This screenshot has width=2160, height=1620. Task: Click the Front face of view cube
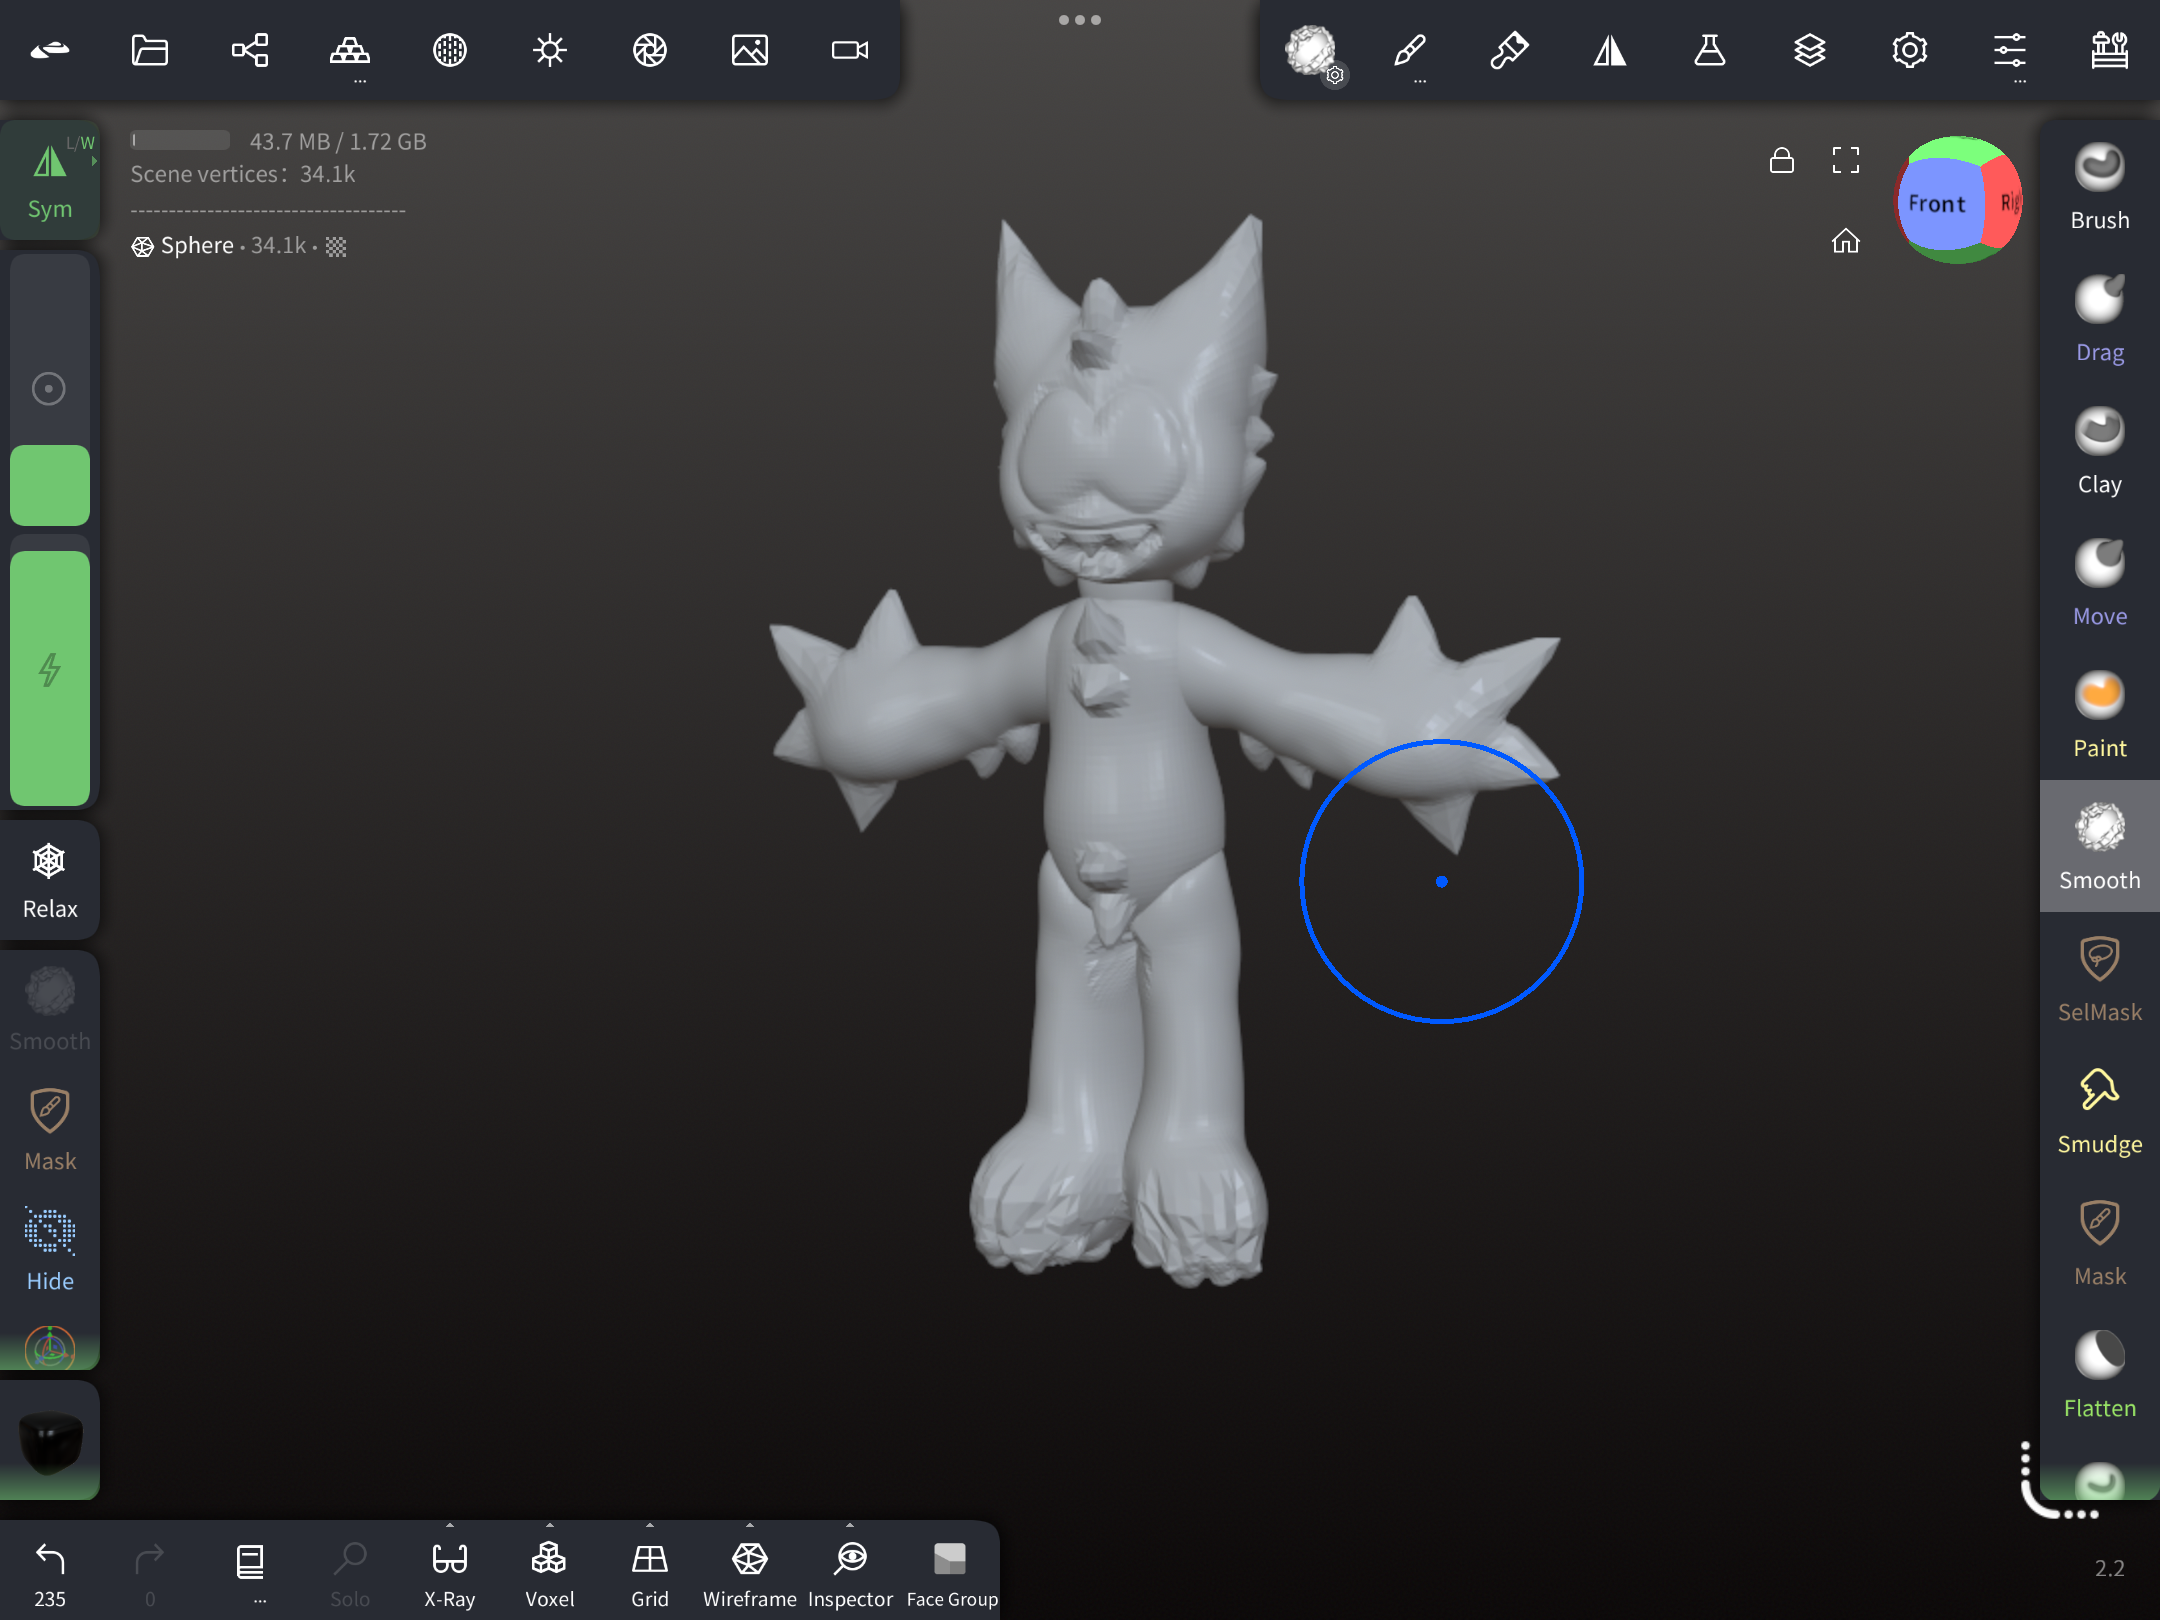tap(1938, 204)
